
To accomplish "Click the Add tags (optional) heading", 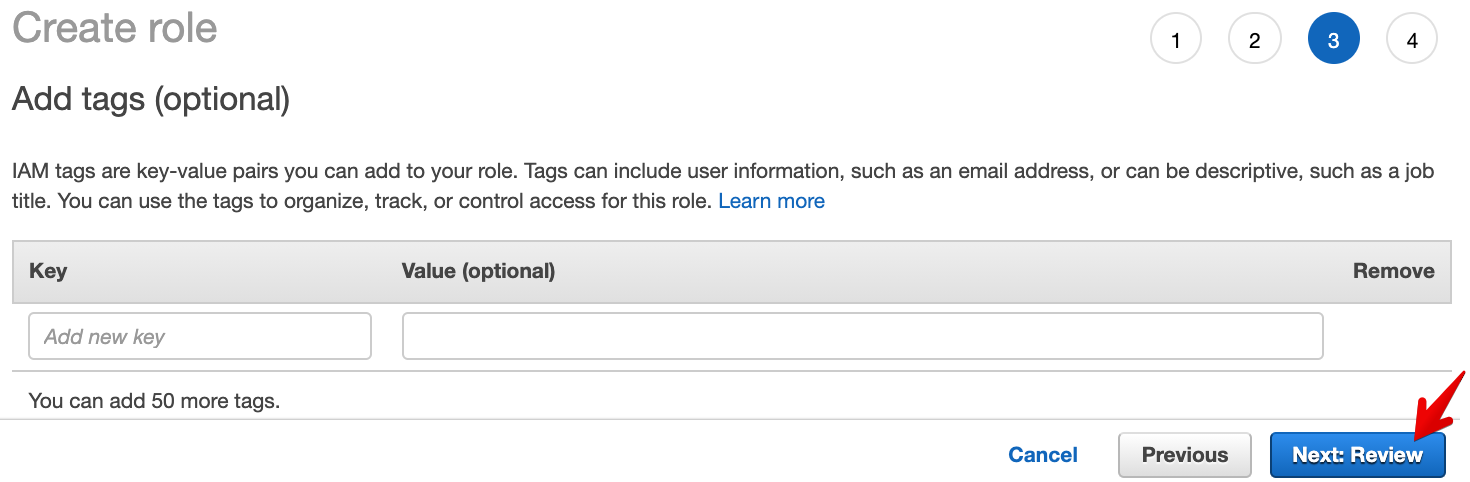I will pyautogui.click(x=150, y=99).
